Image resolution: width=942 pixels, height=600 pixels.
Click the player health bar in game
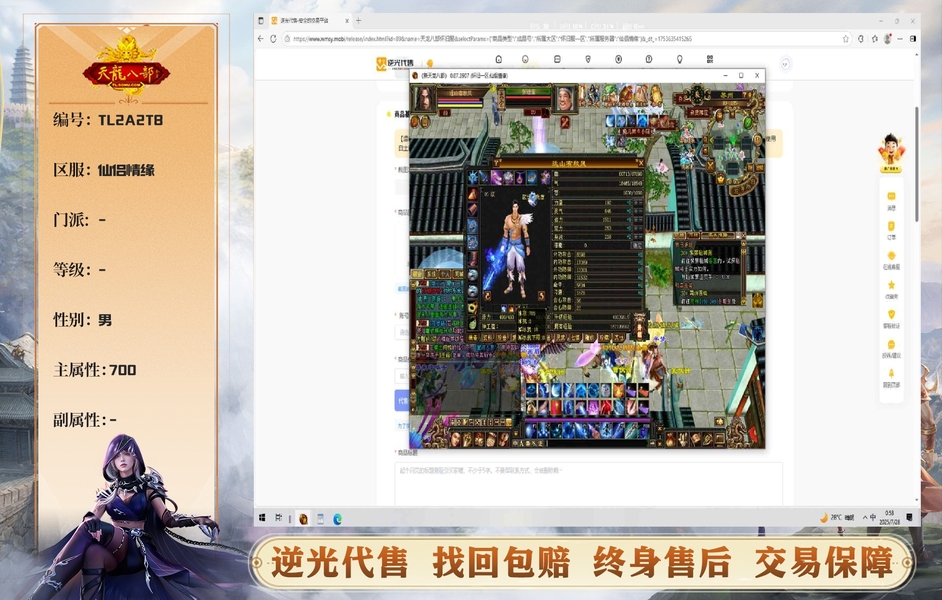point(460,100)
